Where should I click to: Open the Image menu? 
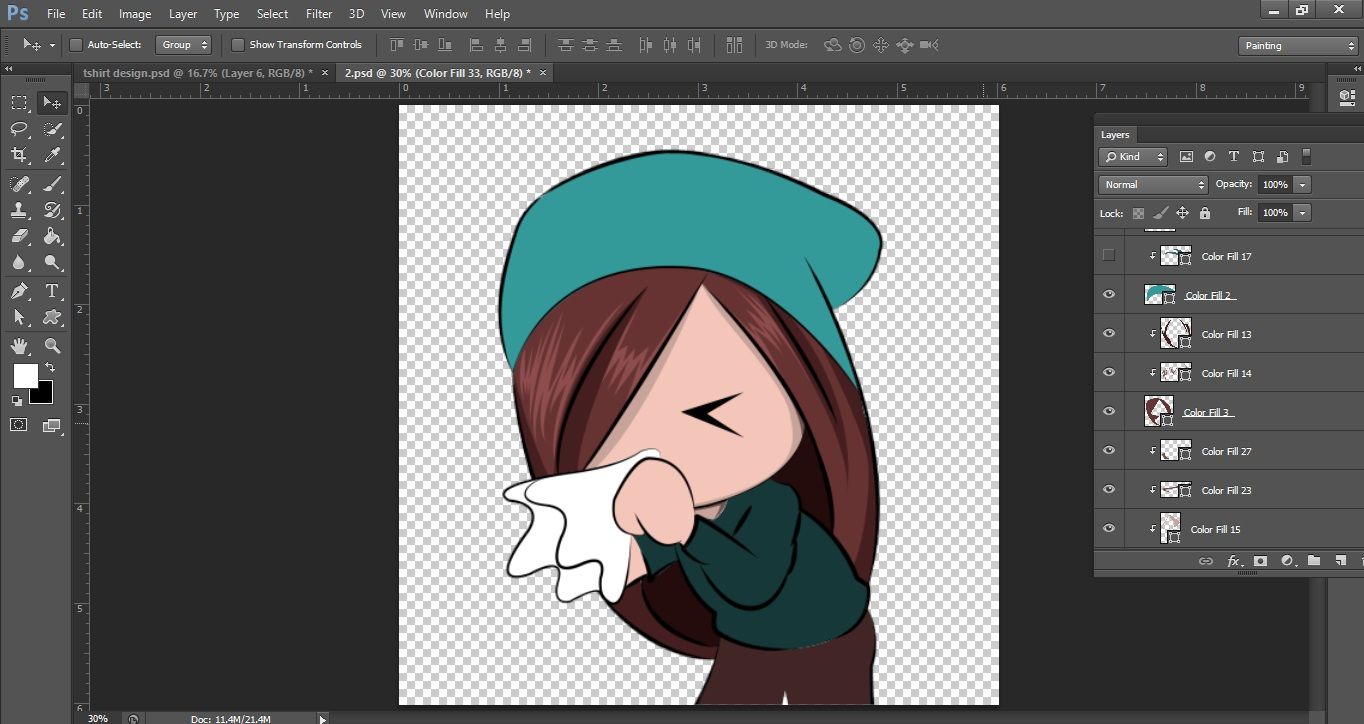135,14
